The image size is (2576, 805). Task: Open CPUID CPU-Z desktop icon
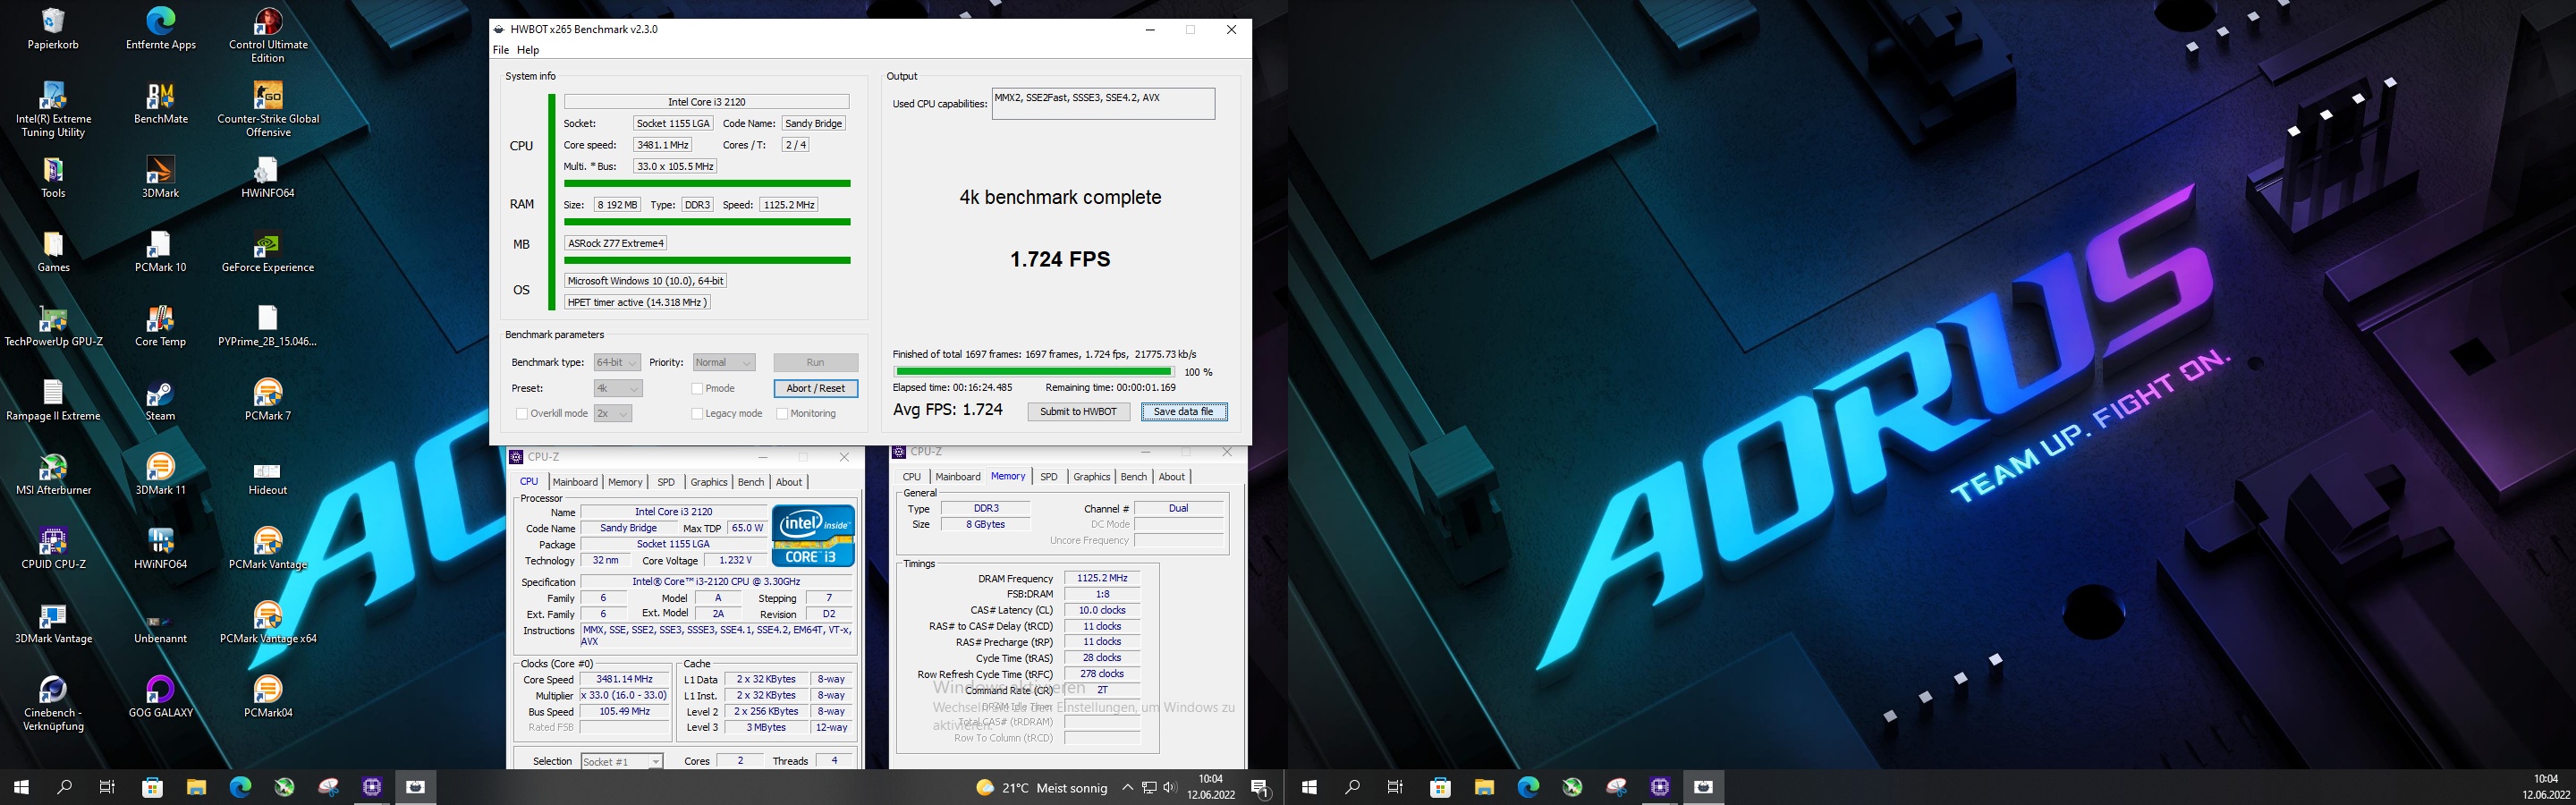click(x=53, y=549)
